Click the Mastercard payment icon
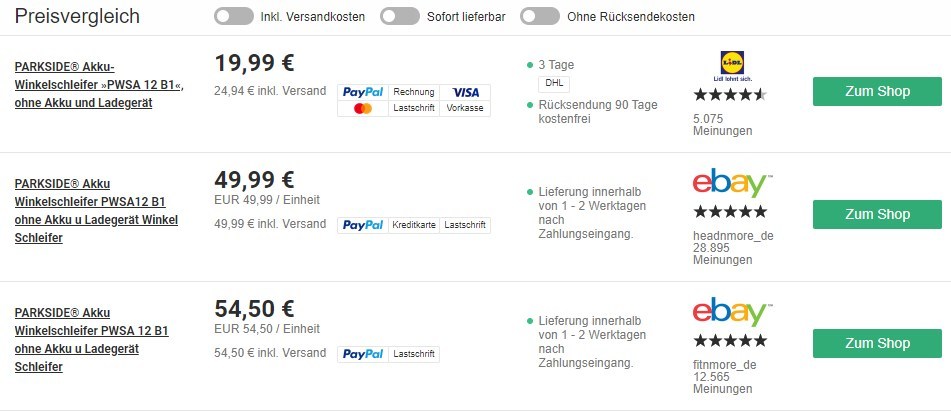 pyautogui.click(x=363, y=108)
